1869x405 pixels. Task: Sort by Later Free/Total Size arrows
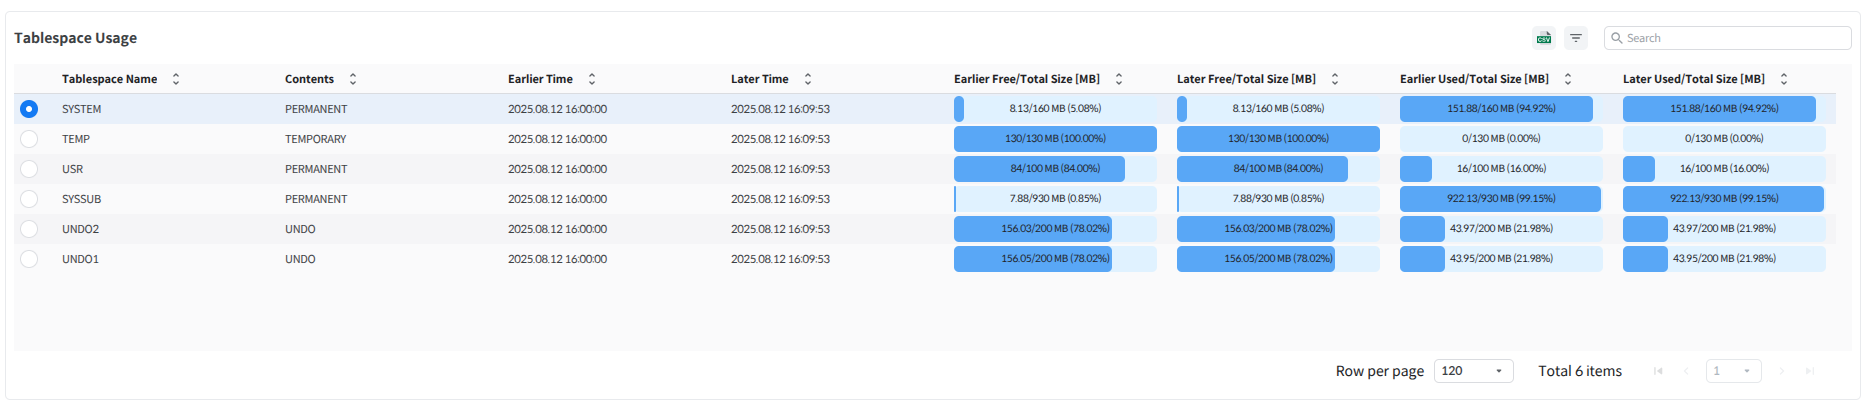point(1335,79)
